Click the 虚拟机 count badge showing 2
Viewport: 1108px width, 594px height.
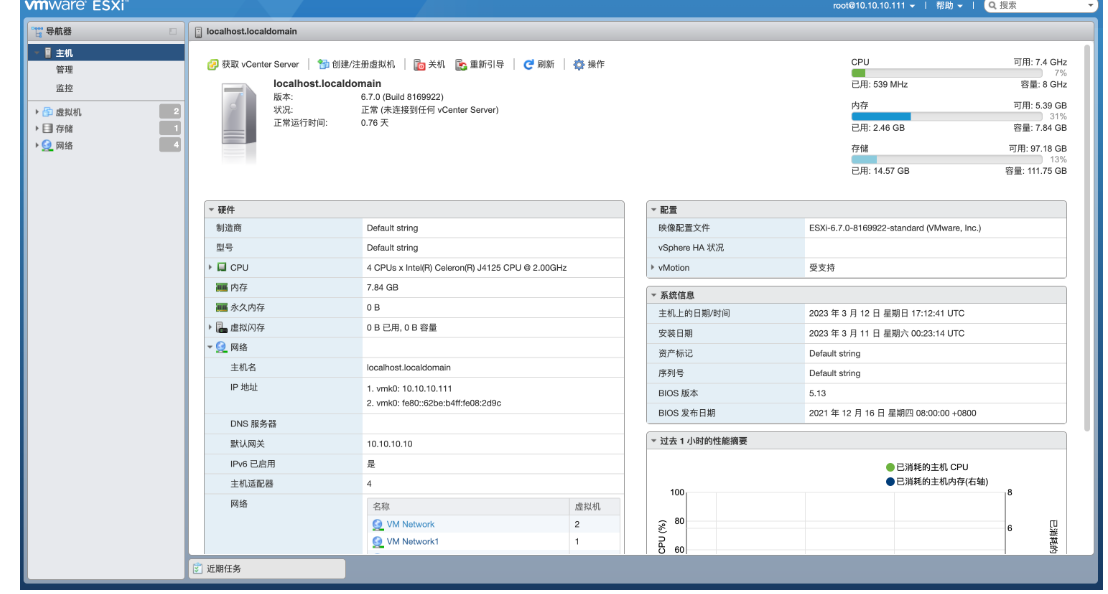(x=170, y=112)
